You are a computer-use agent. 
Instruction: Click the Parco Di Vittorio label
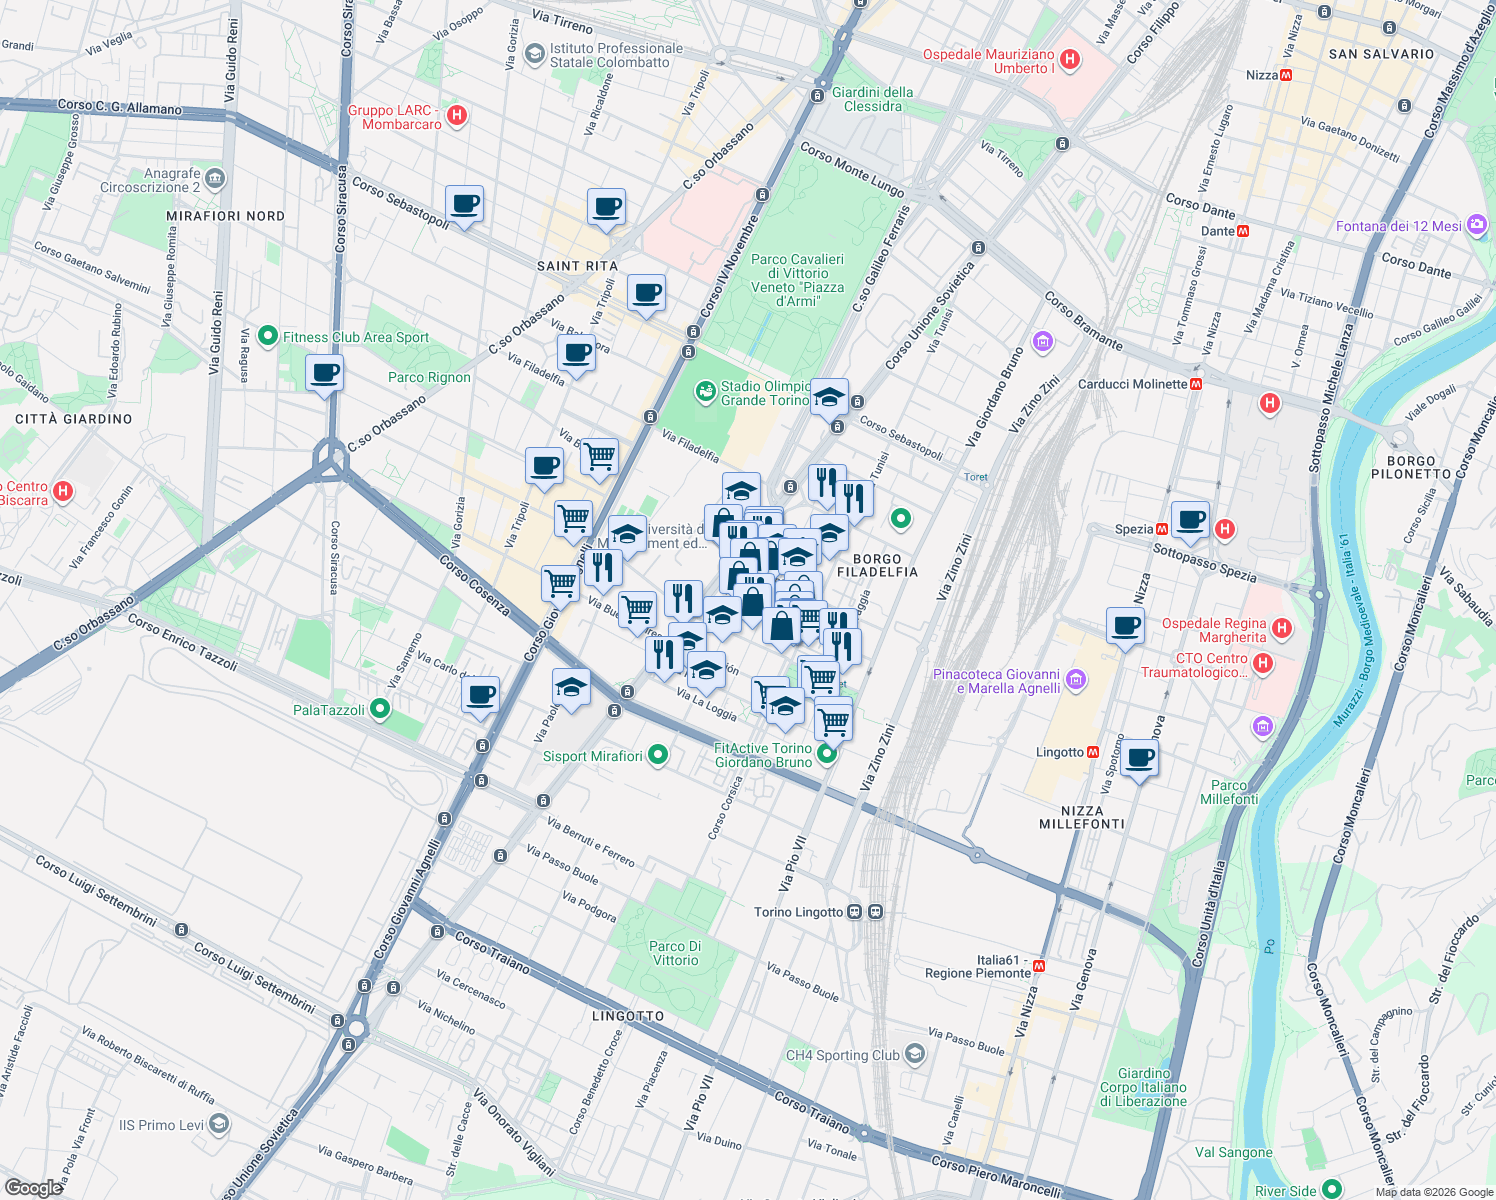click(675, 953)
